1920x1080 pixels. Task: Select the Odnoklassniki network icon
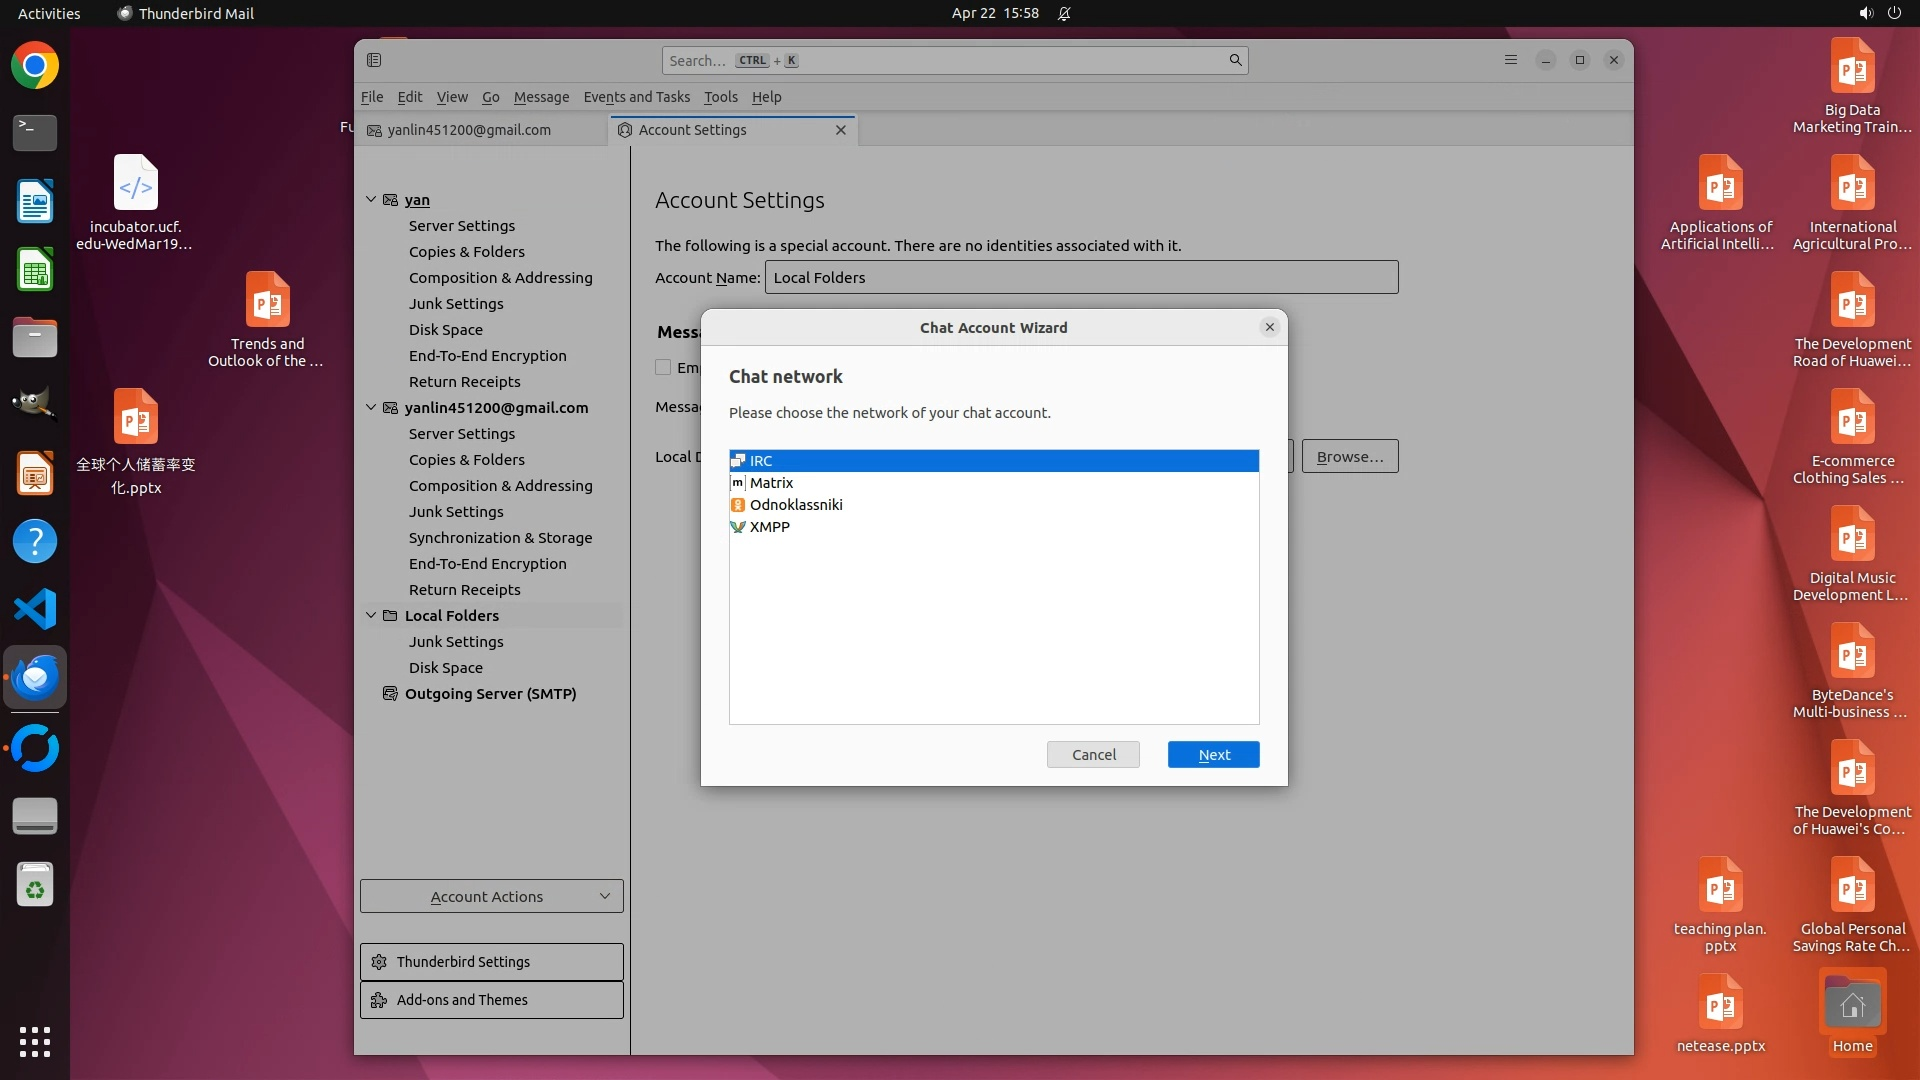738,505
